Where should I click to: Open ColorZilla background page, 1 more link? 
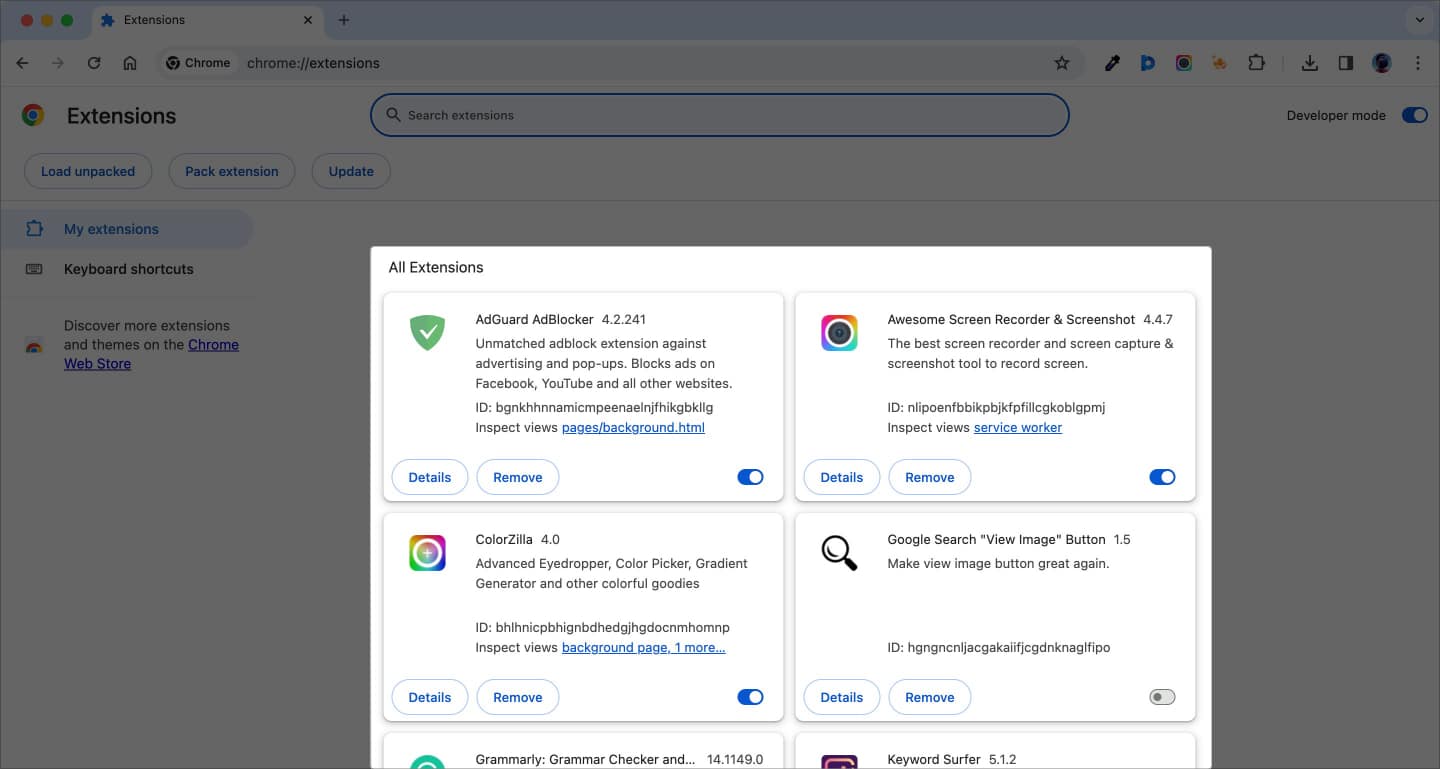click(644, 647)
